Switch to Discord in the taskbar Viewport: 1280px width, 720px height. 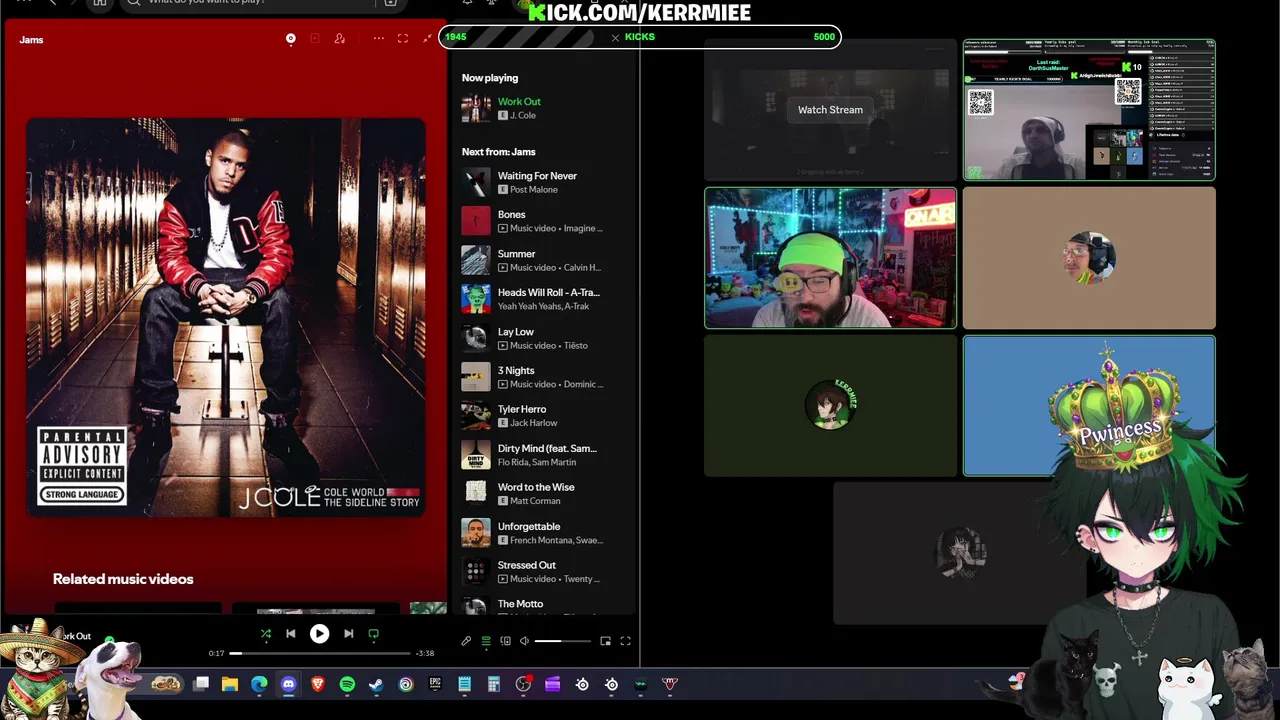[289, 684]
